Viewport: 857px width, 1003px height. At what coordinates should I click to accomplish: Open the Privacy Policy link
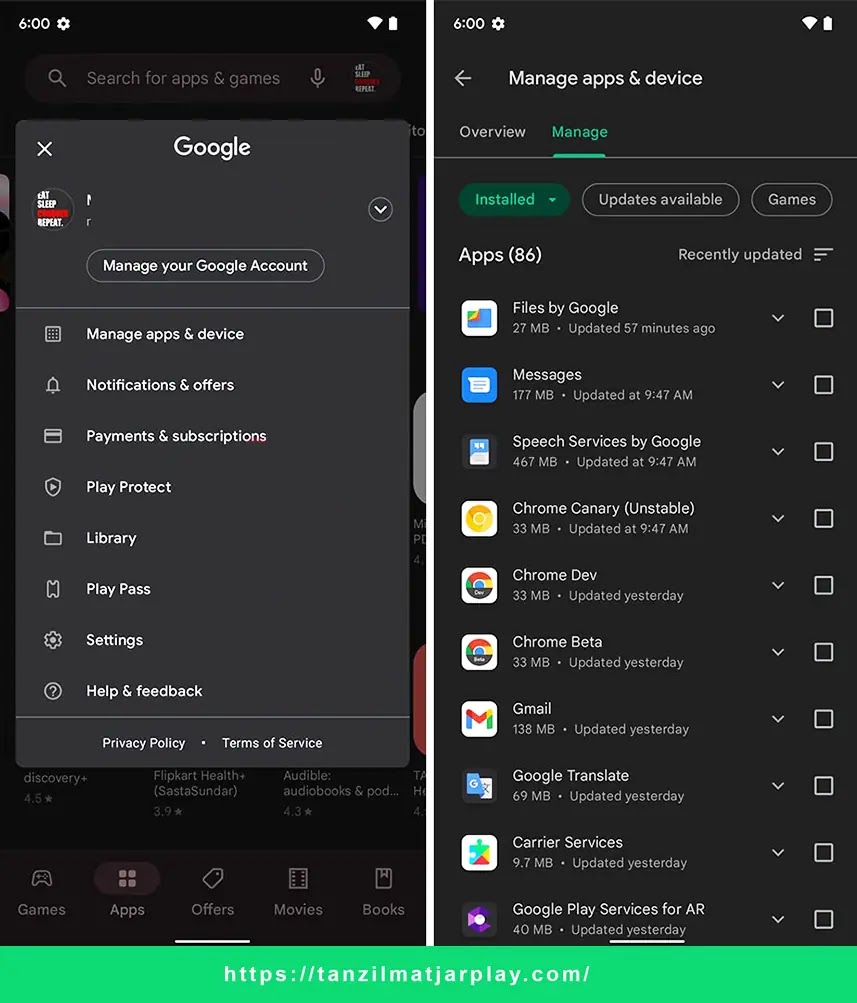143,743
